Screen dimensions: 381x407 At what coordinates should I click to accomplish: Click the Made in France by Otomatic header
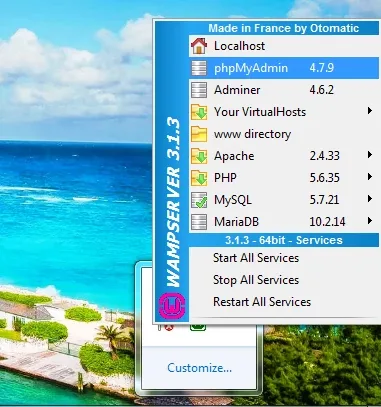click(284, 28)
